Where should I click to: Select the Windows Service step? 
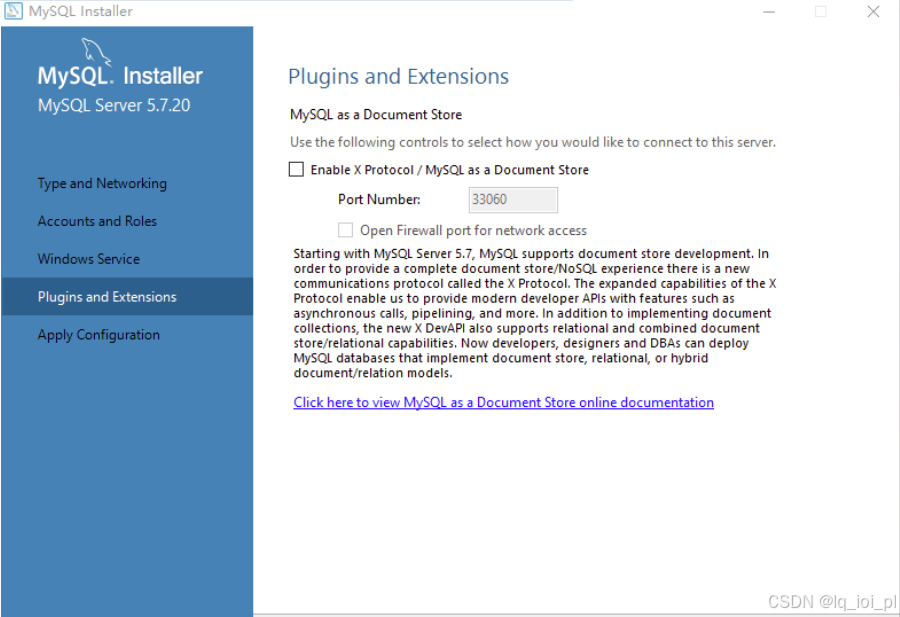coord(88,259)
